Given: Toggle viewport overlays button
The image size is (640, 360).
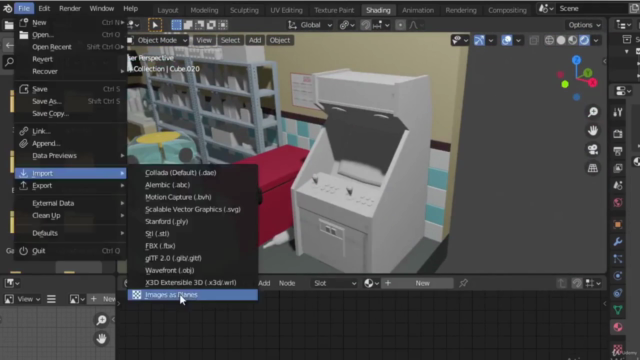Looking at the screenshot, I should 507,40.
